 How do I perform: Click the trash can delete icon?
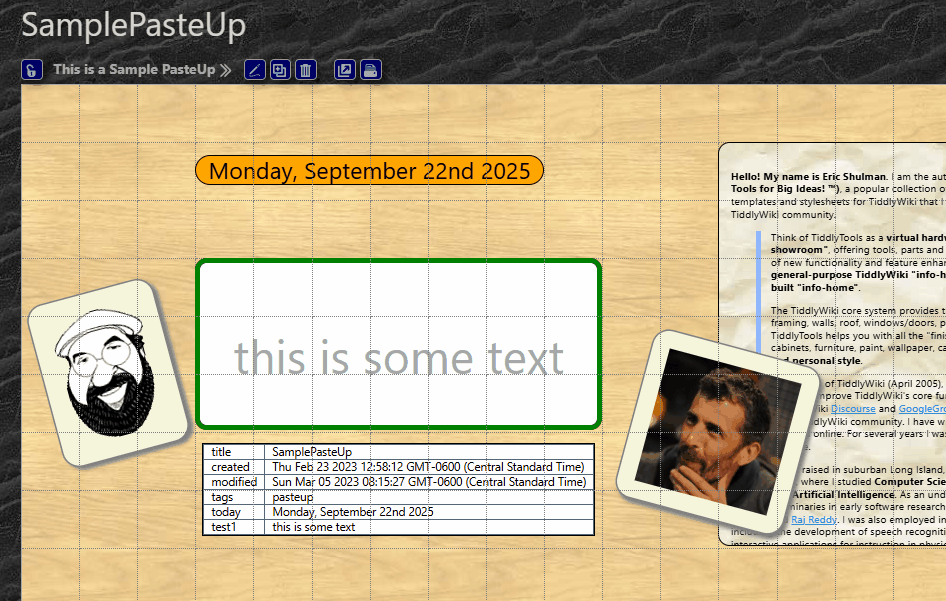pyautogui.click(x=306, y=70)
